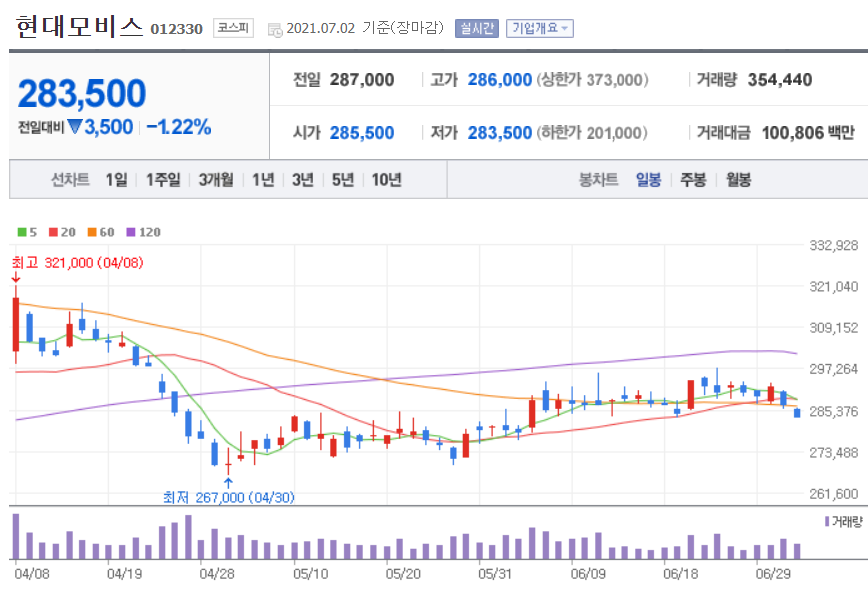Click the 상한가 373,000 text
868x591 pixels.
coord(592,80)
